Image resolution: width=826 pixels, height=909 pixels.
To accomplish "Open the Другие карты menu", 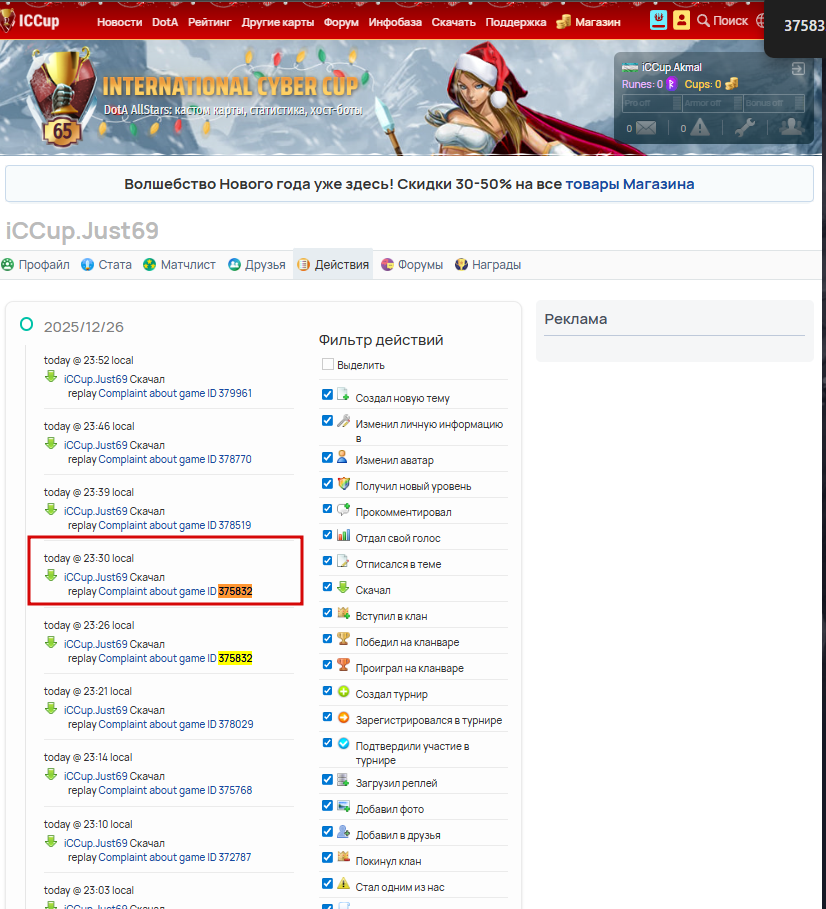I will (278, 22).
